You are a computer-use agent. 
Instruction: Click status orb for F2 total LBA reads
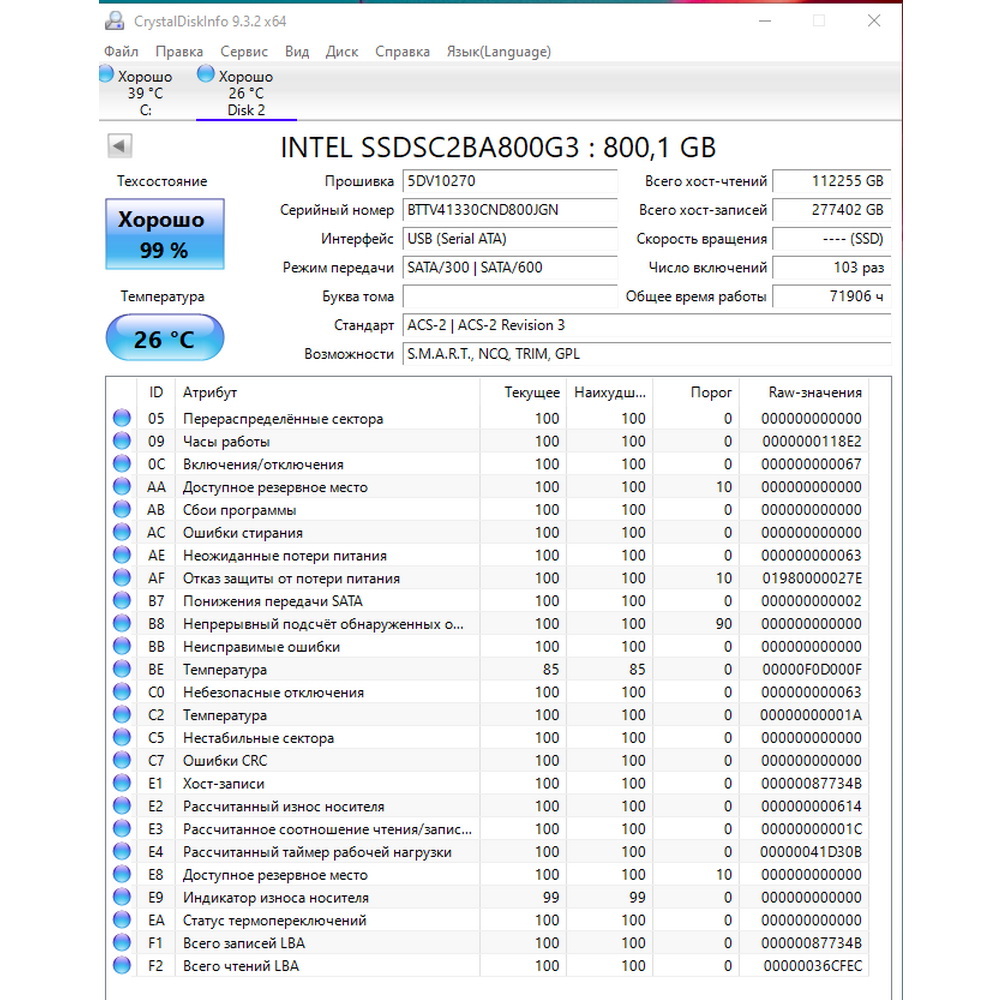122,966
